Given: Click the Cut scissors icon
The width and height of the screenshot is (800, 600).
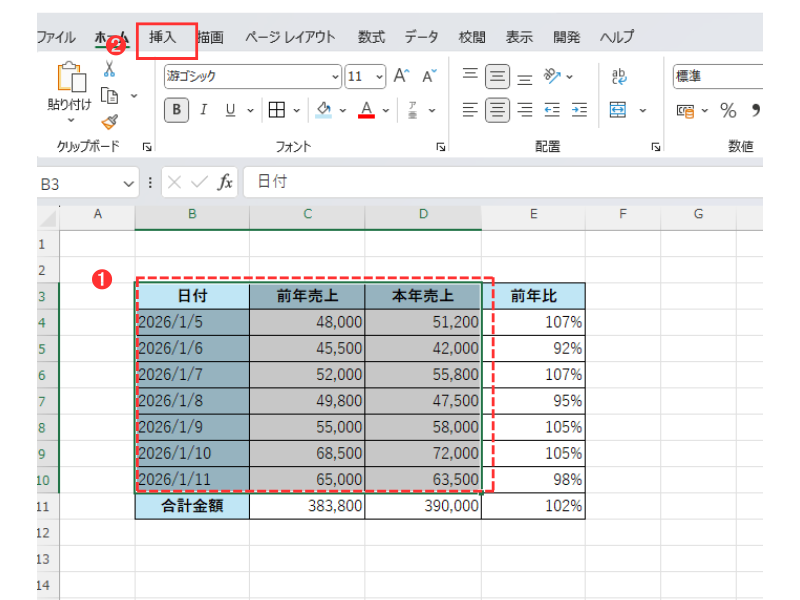Looking at the screenshot, I should 109,69.
